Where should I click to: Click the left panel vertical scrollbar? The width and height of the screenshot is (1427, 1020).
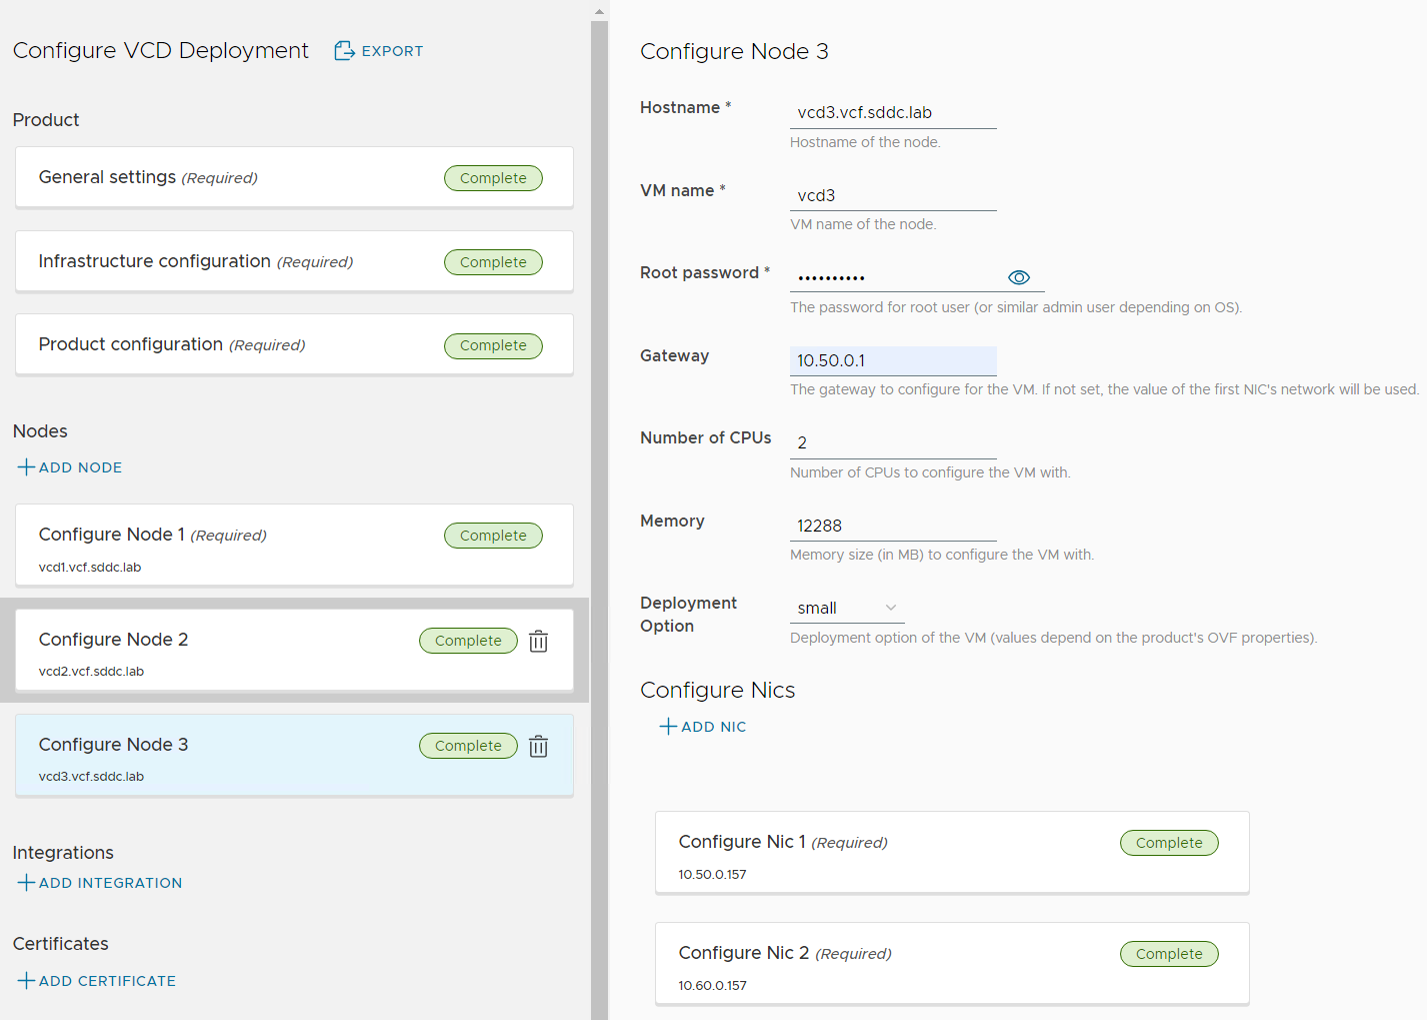coord(599,500)
